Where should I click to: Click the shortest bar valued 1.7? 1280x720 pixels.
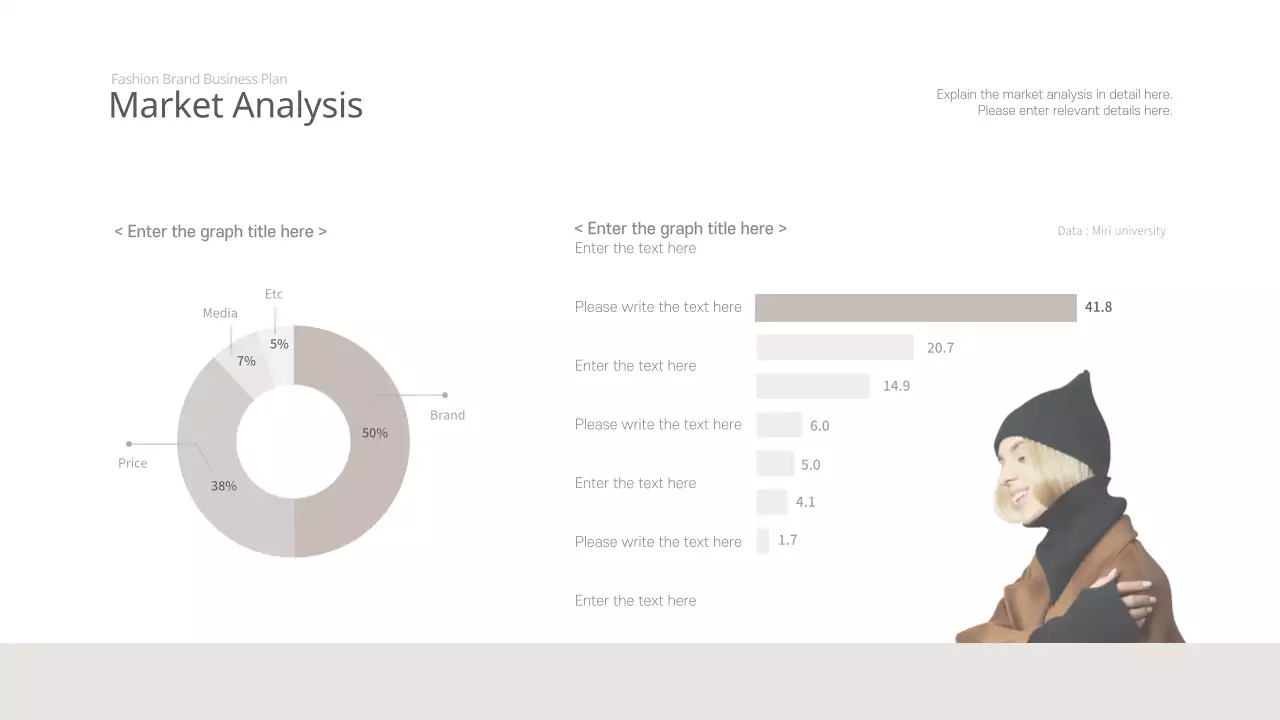coord(763,541)
